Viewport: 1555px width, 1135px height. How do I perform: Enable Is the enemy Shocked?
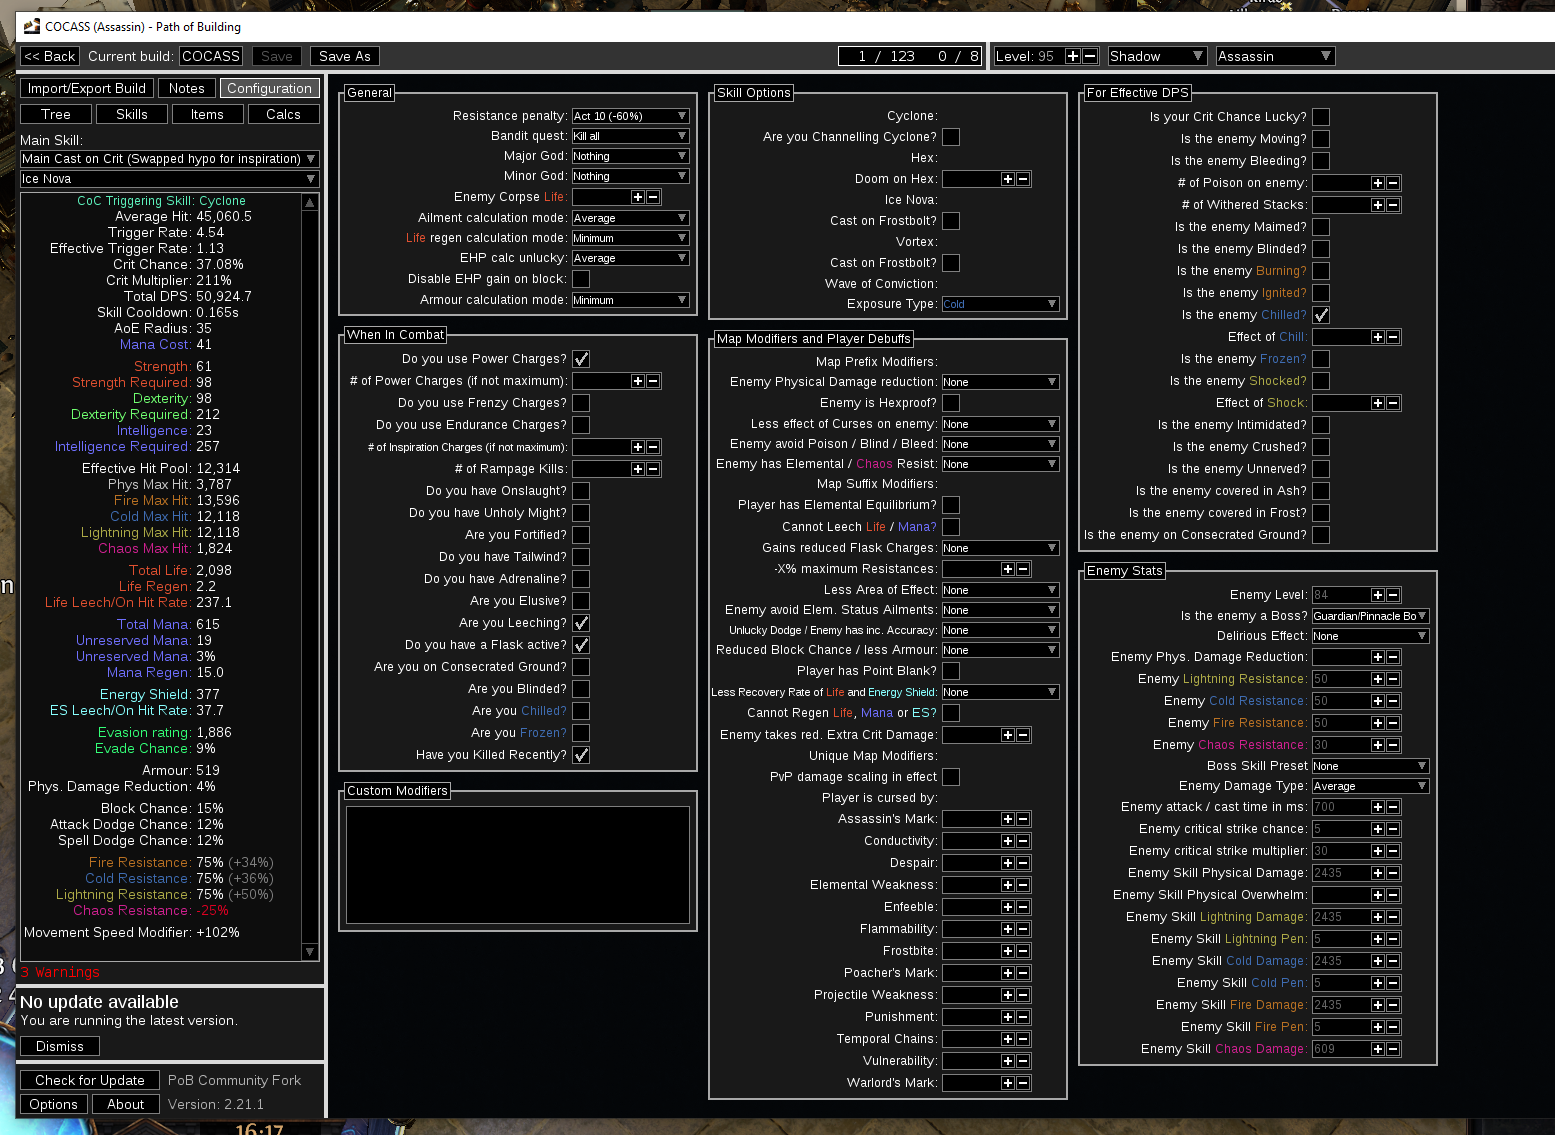pos(1321,381)
